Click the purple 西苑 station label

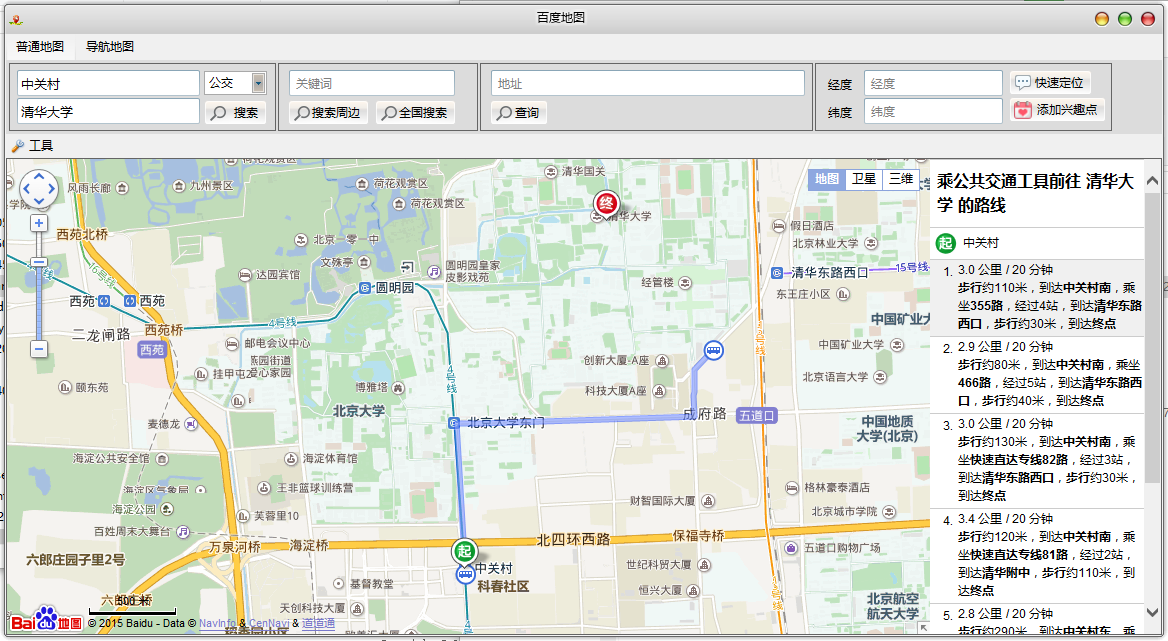152,349
